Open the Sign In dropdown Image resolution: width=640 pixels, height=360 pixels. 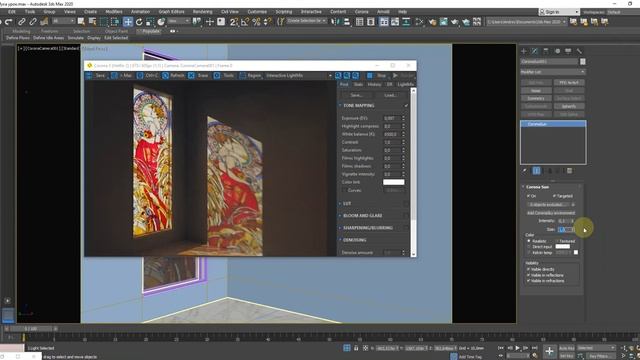tap(559, 12)
